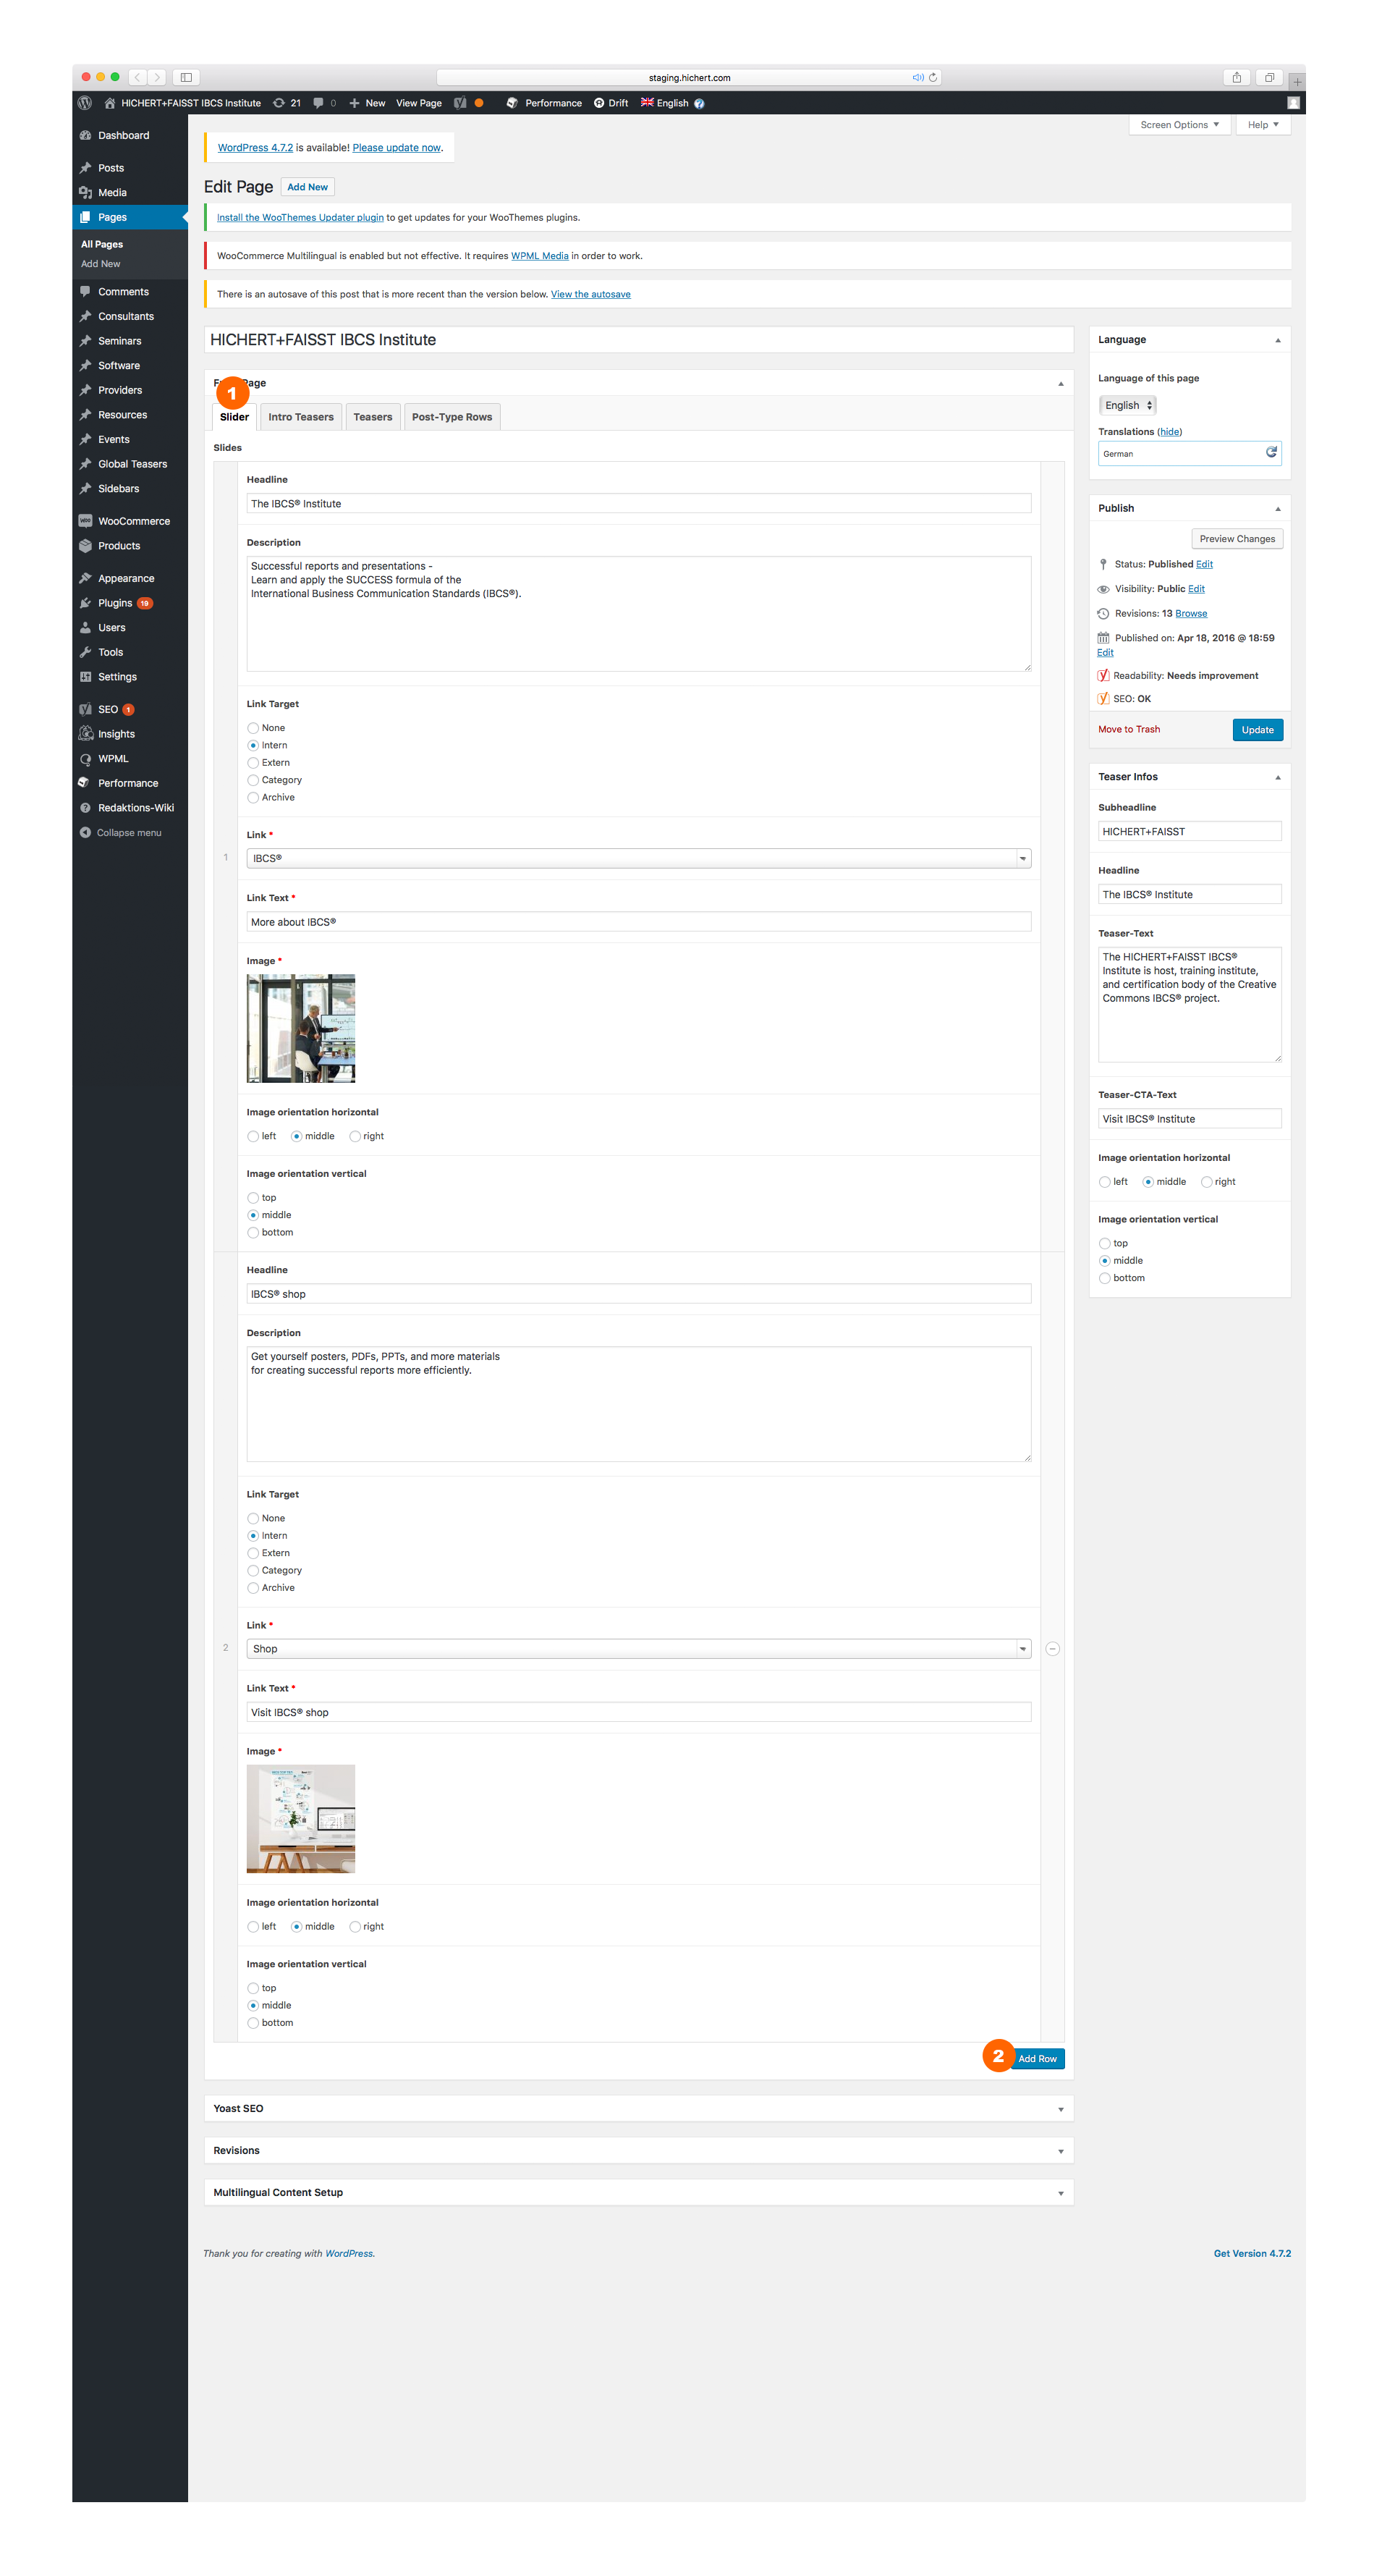Click the WordPress logo in admin bar

(x=85, y=103)
